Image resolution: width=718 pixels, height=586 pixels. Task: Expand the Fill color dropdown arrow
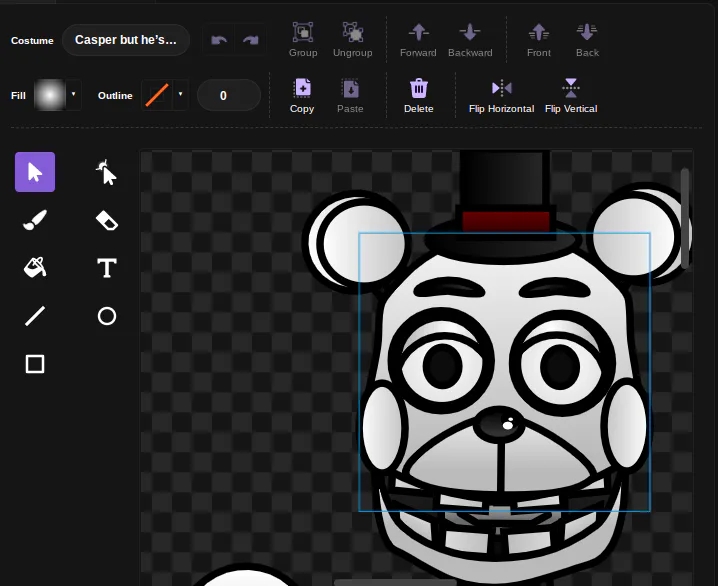coord(74,95)
